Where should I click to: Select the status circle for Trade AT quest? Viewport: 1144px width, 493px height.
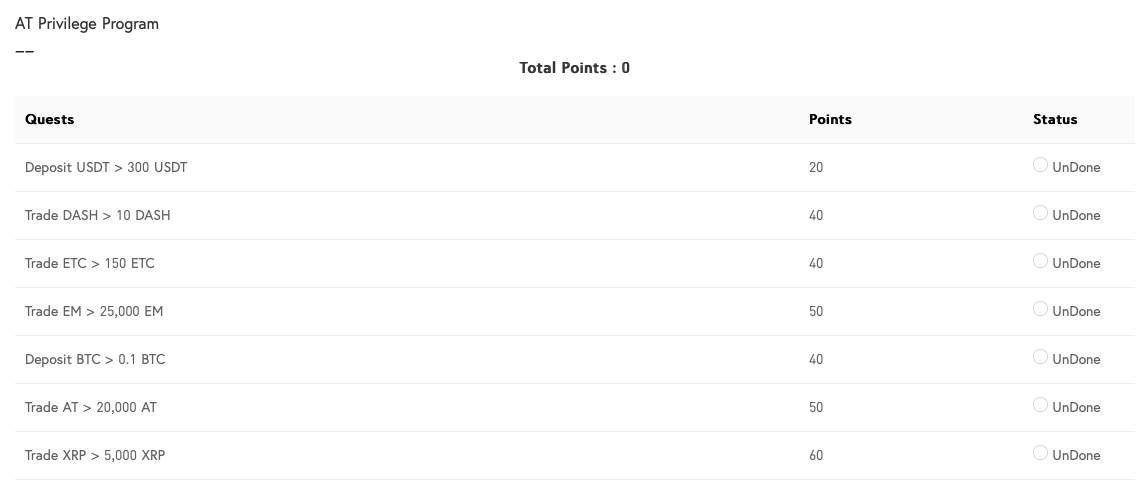point(1040,405)
